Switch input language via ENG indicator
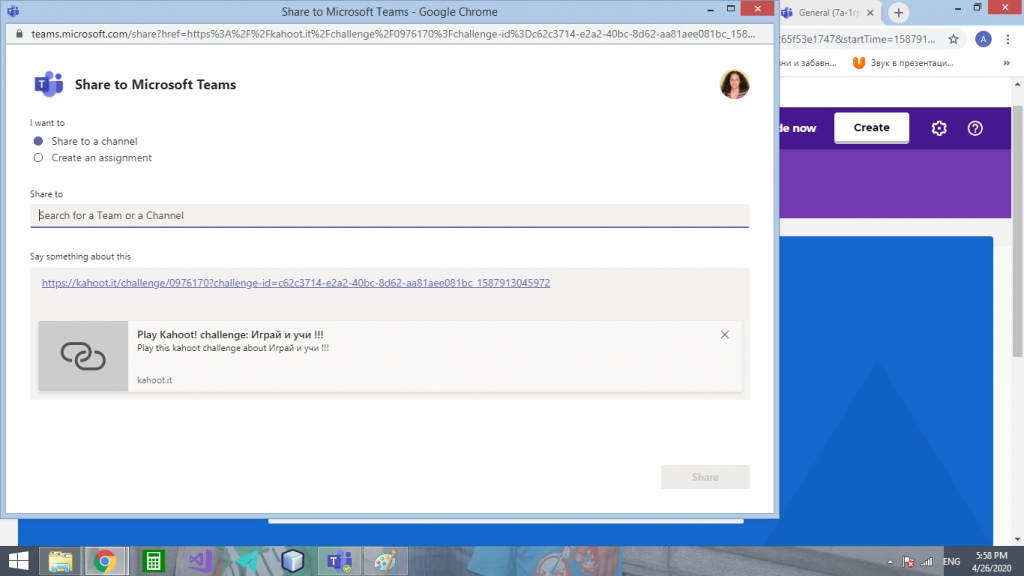 click(x=952, y=562)
